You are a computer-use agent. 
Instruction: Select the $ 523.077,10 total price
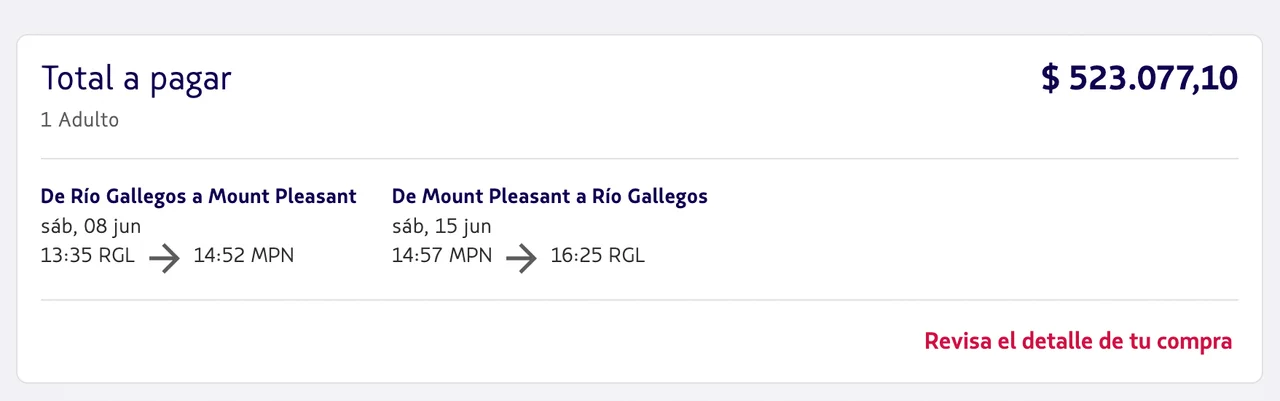point(1139,78)
